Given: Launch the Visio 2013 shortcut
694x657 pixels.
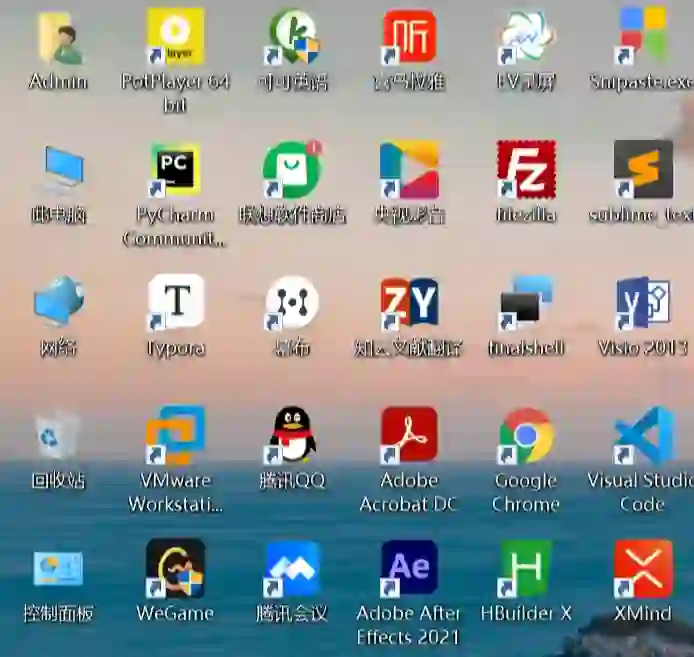Looking at the screenshot, I should click(x=643, y=303).
